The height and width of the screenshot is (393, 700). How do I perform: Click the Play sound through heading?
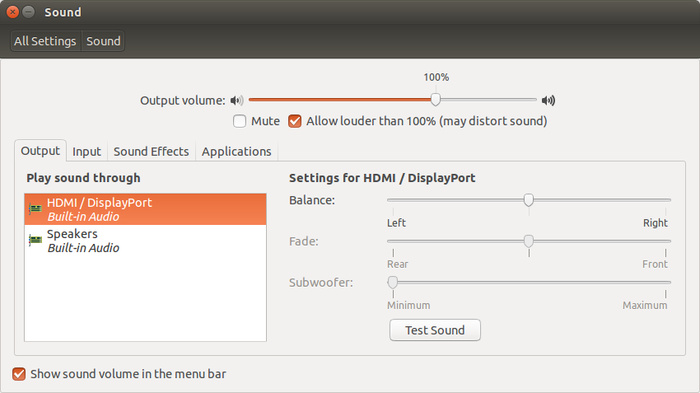[83, 178]
